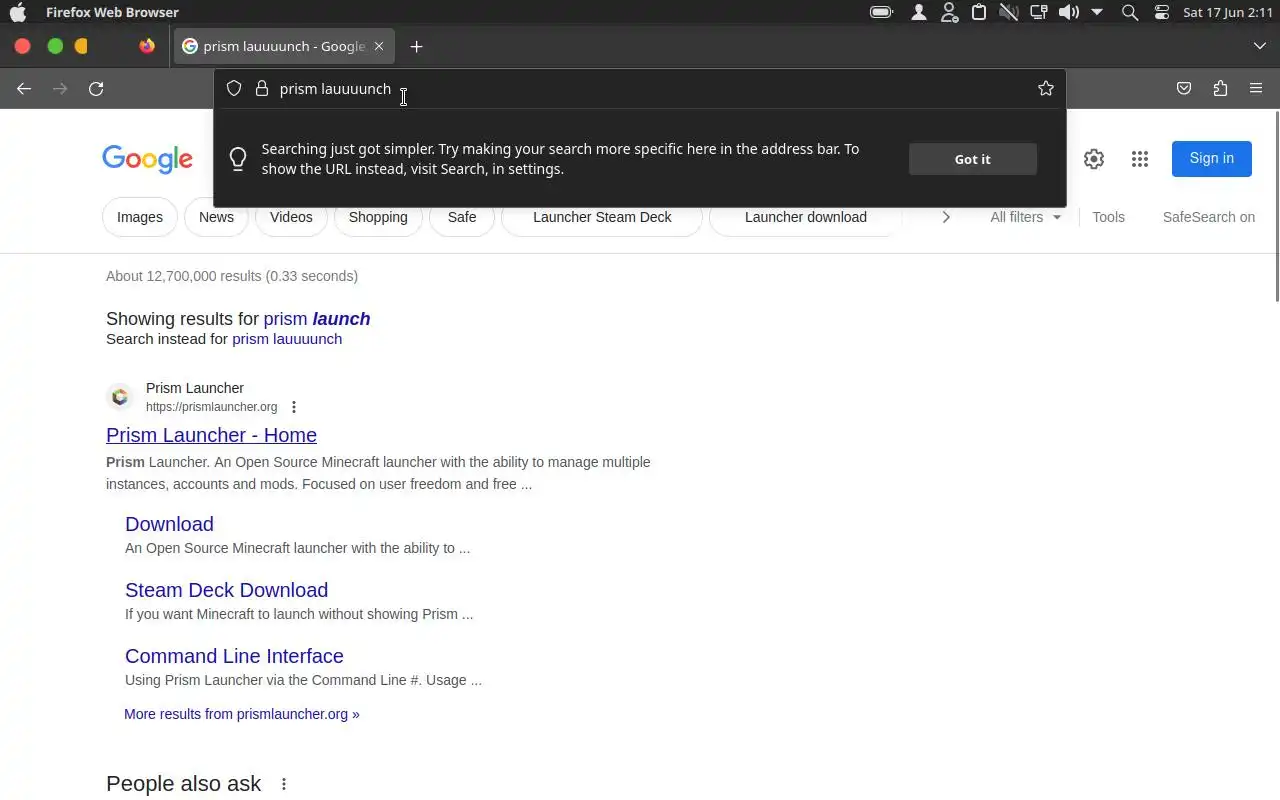Click the Sign in button
The width and height of the screenshot is (1280, 800).
(x=1212, y=158)
